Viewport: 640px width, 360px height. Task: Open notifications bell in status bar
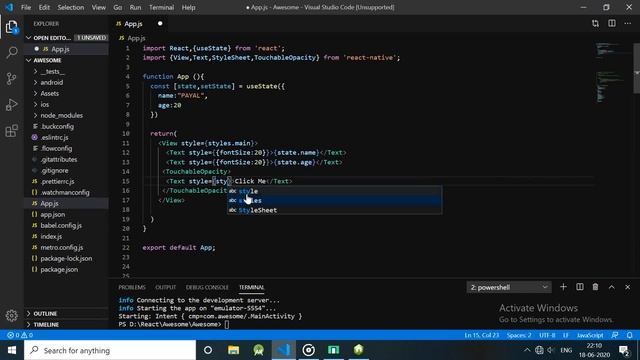tap(630, 335)
